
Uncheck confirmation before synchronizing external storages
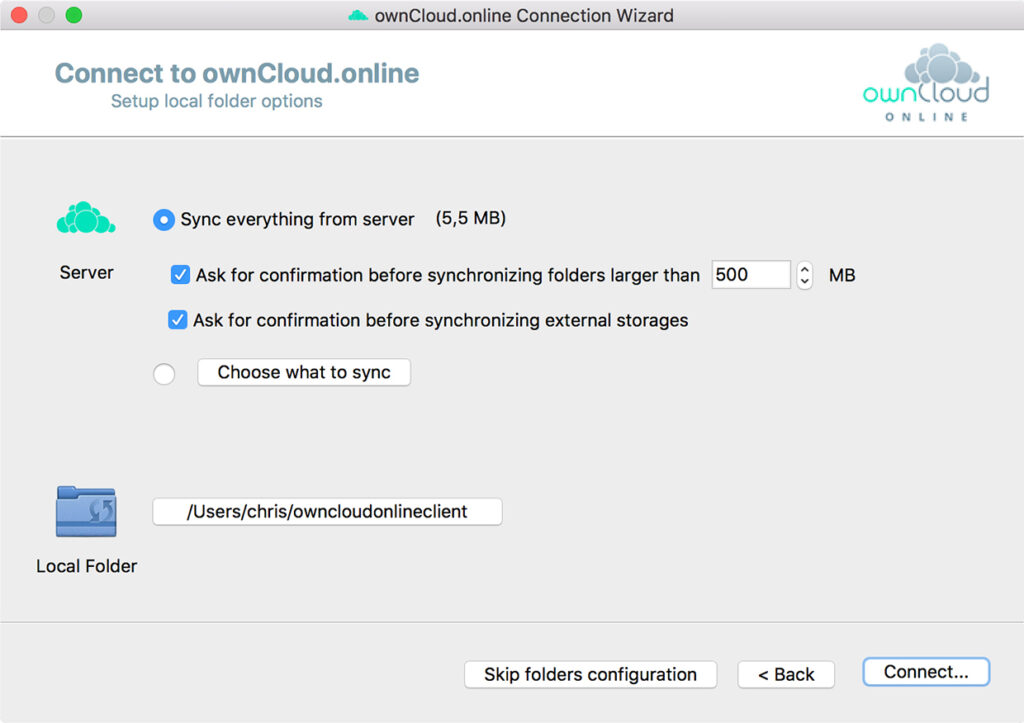pos(177,321)
